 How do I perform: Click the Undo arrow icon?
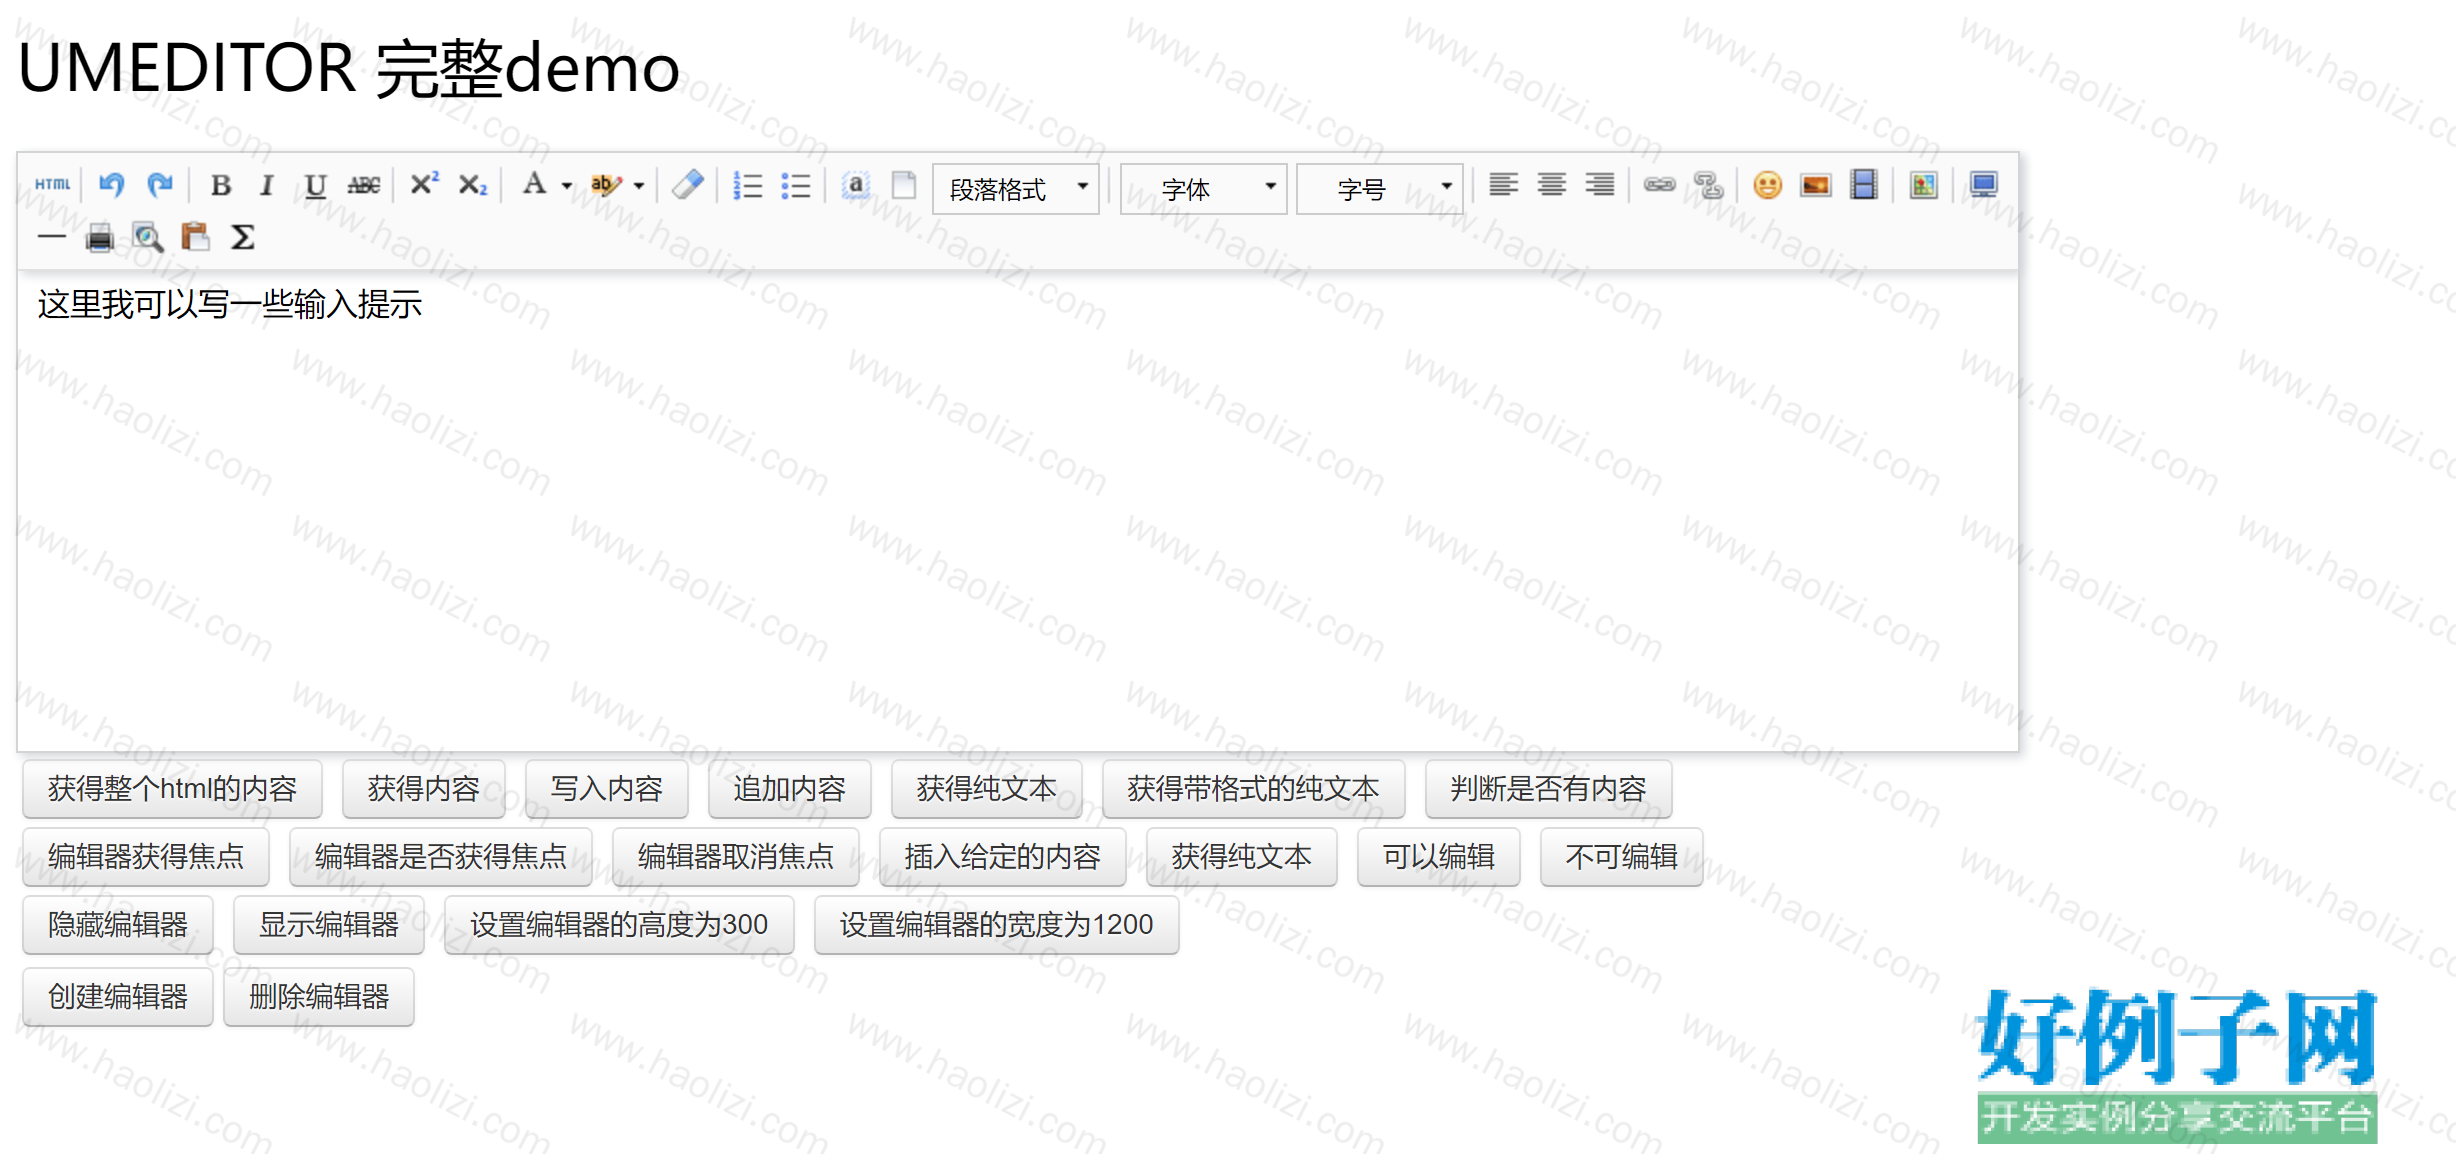click(x=111, y=185)
